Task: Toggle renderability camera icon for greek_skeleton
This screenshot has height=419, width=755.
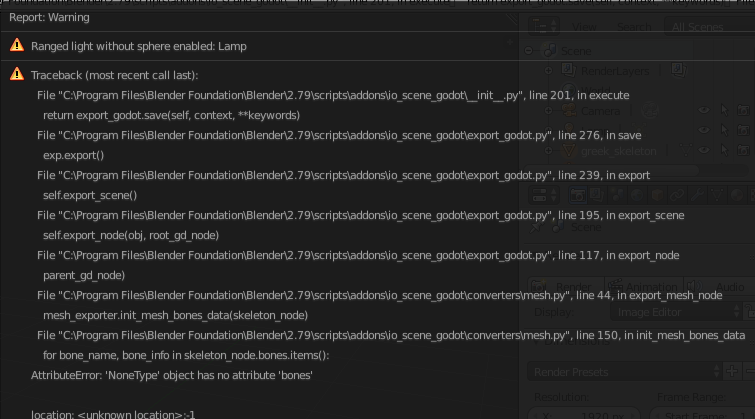Action: click(743, 150)
